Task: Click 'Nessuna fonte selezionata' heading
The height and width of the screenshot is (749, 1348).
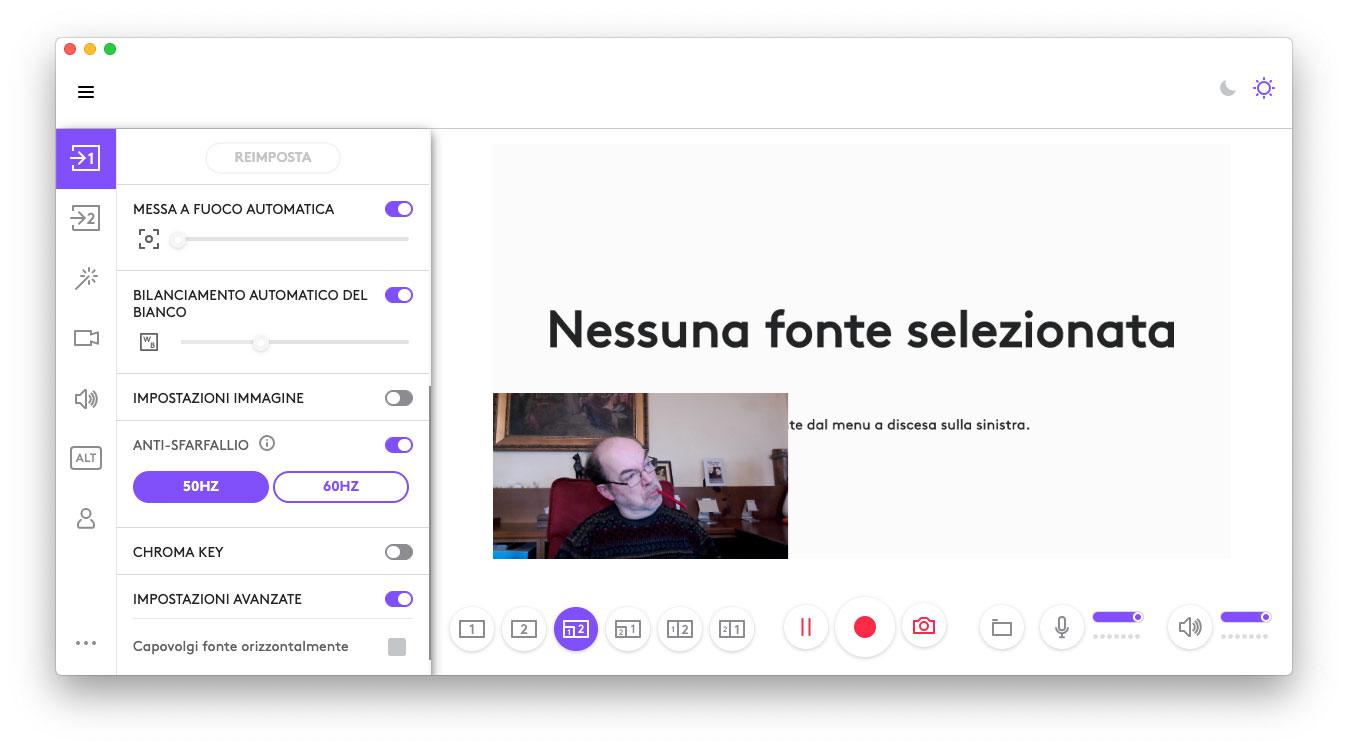Action: click(x=861, y=329)
